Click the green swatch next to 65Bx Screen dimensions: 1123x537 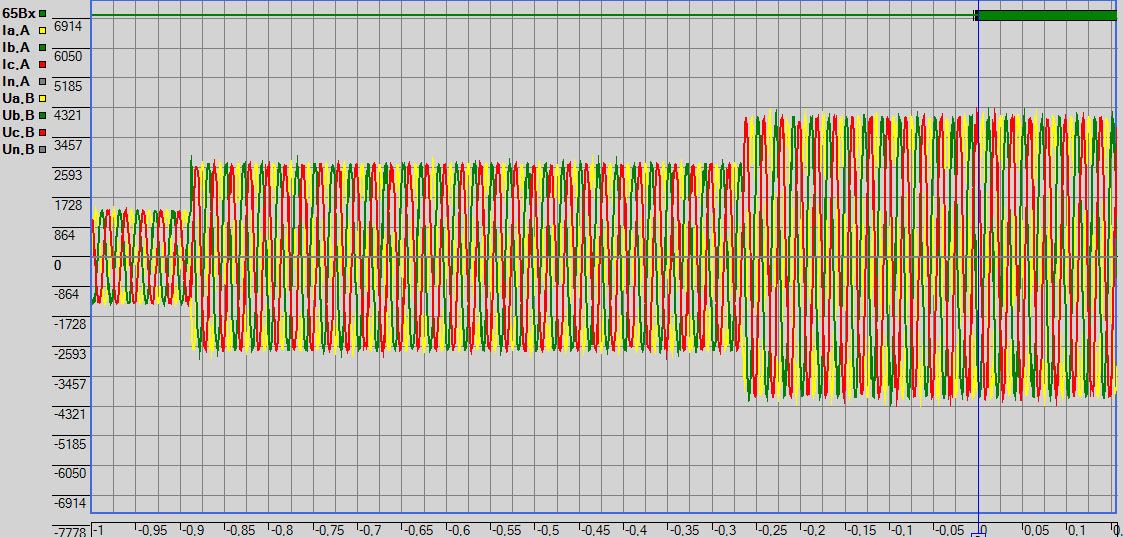[x=42, y=13]
